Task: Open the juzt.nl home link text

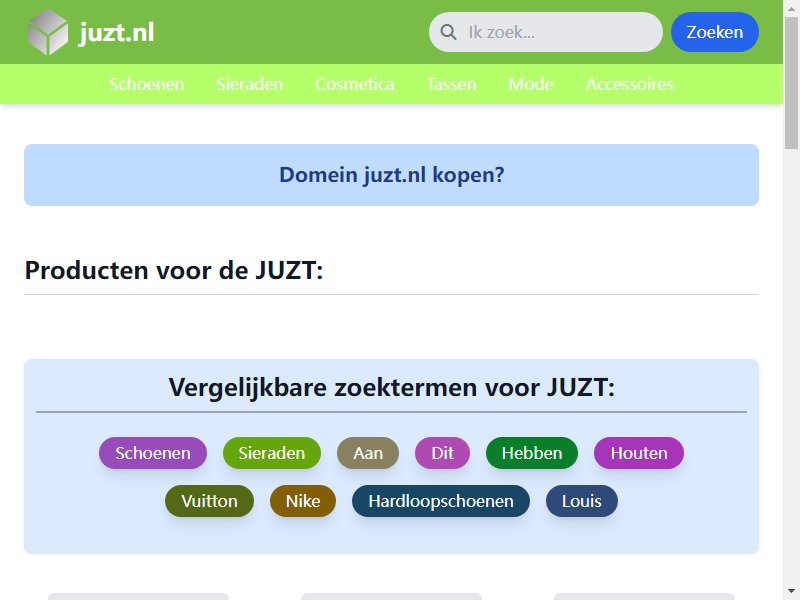Action: point(116,32)
